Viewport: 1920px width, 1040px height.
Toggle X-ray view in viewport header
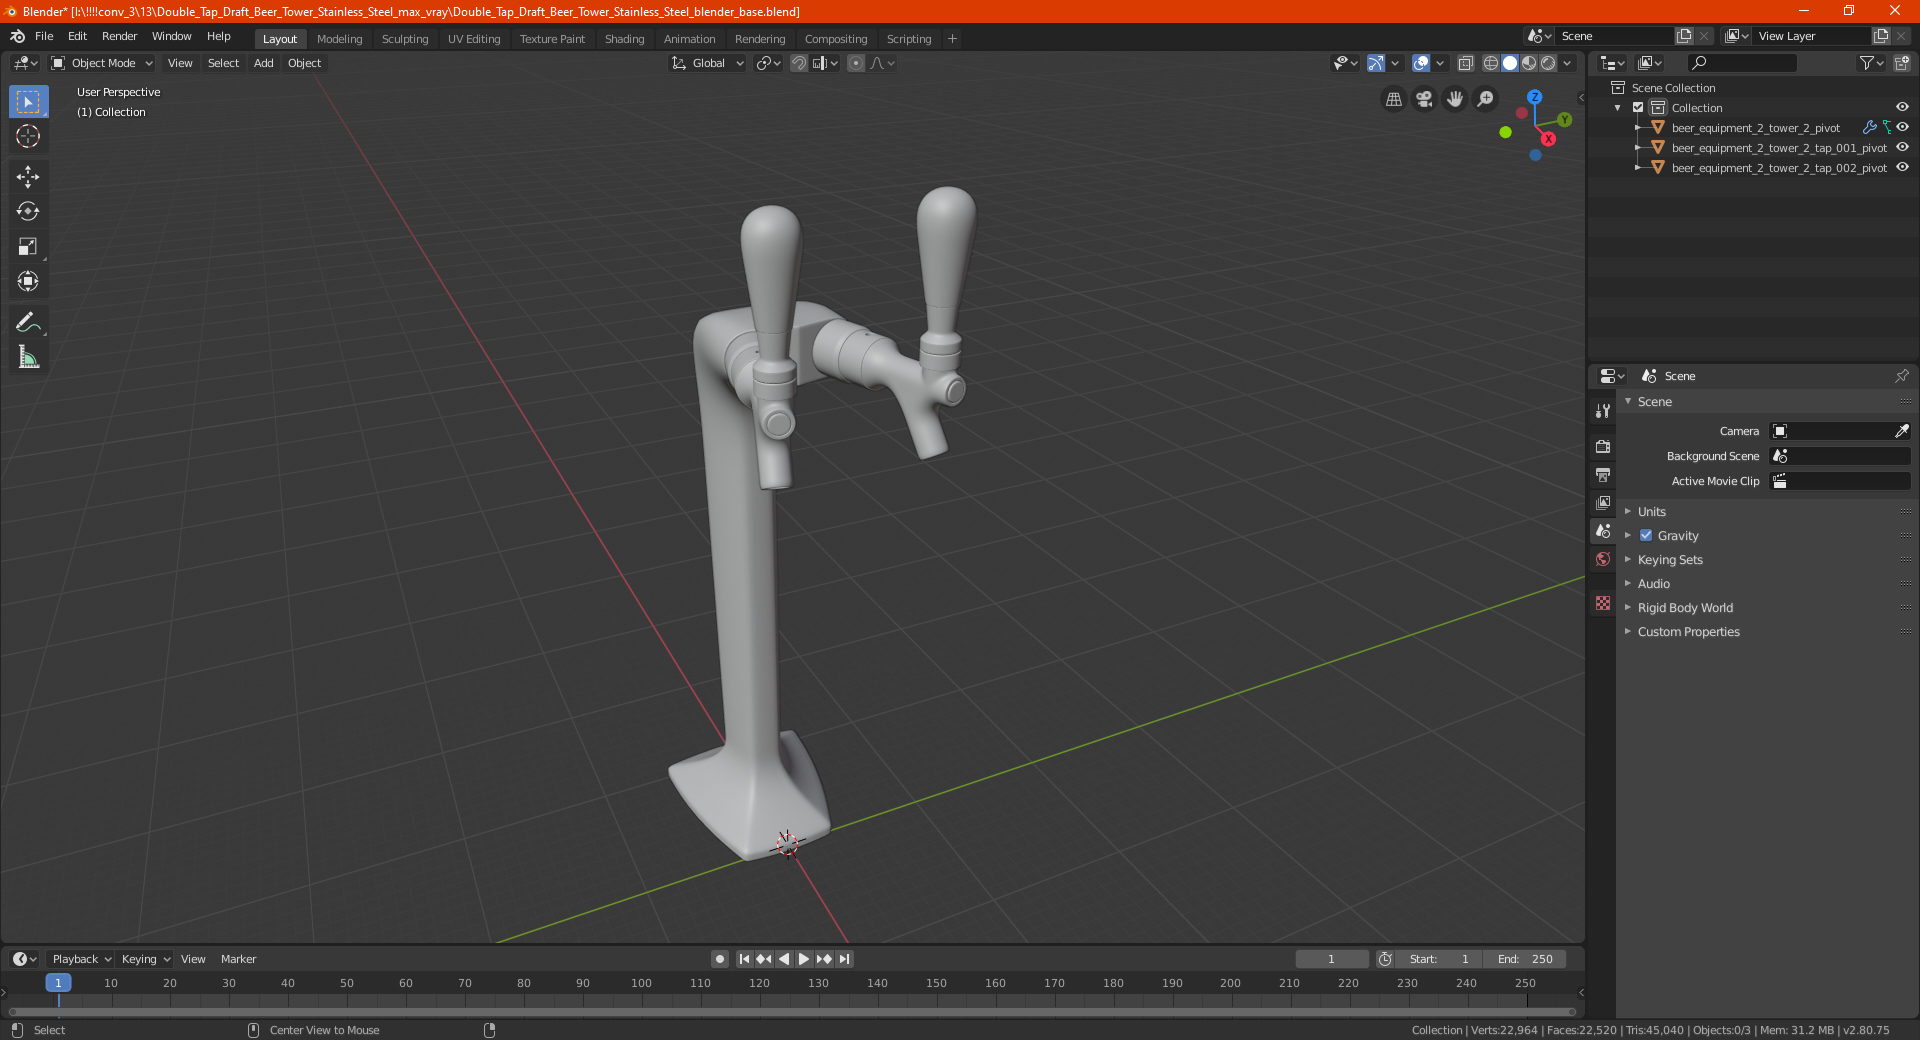(x=1466, y=63)
